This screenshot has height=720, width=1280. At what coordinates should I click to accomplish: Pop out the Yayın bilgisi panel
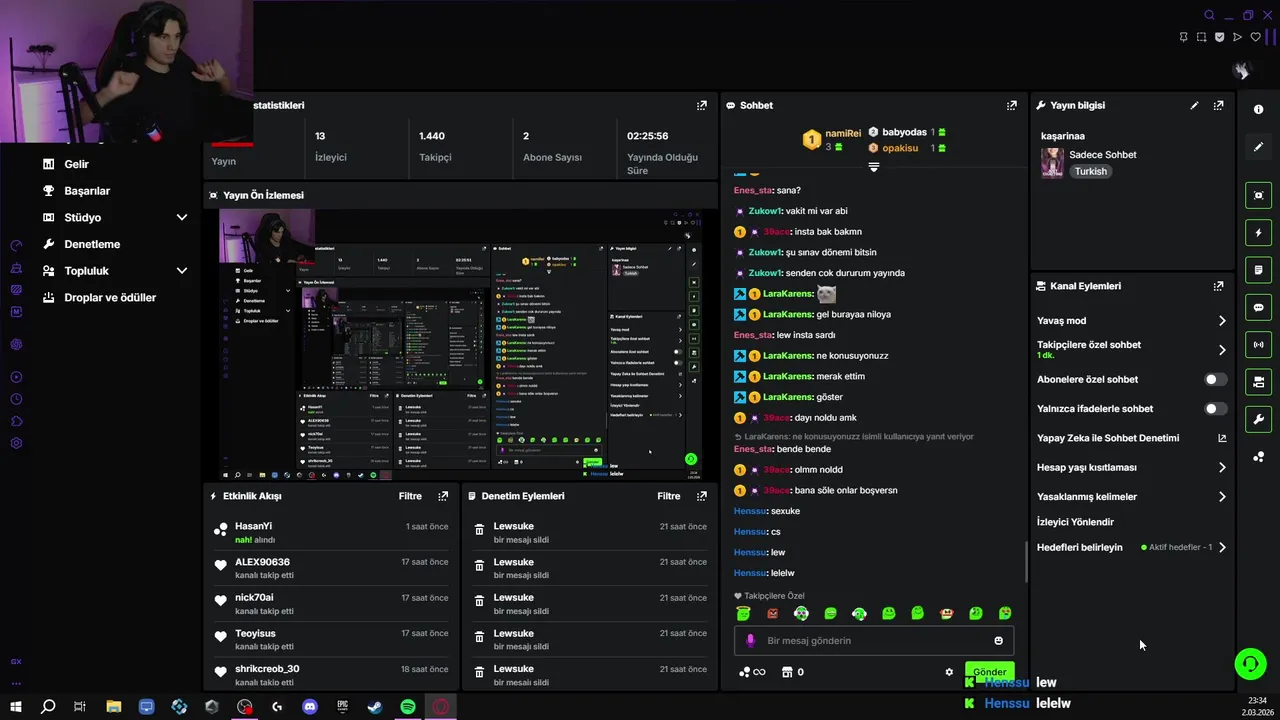[1218, 105]
